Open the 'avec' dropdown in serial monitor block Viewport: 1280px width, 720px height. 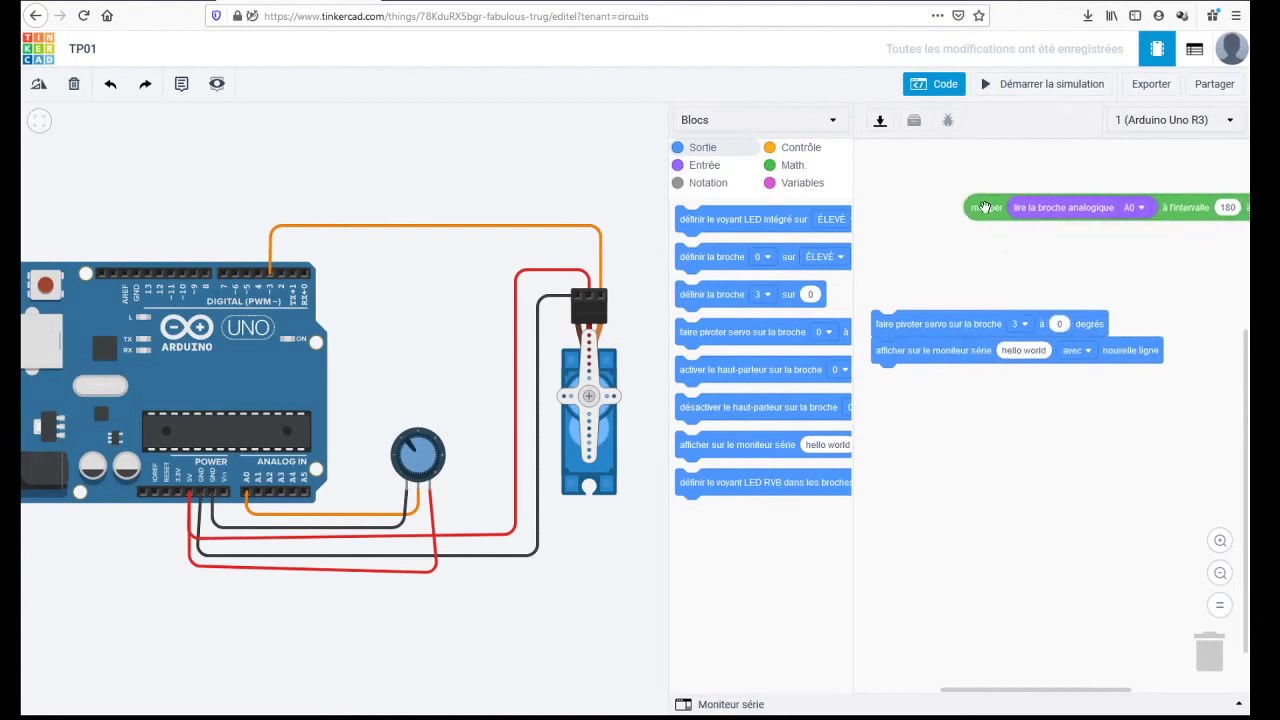coord(1077,351)
